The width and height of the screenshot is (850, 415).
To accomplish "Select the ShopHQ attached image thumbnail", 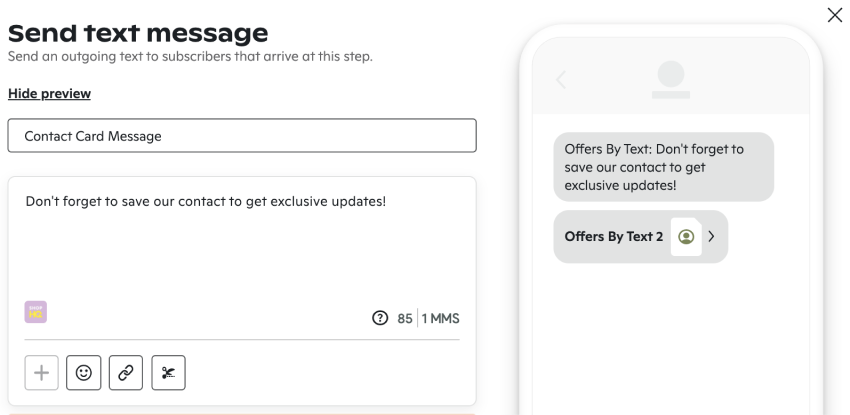I will coord(36,312).
